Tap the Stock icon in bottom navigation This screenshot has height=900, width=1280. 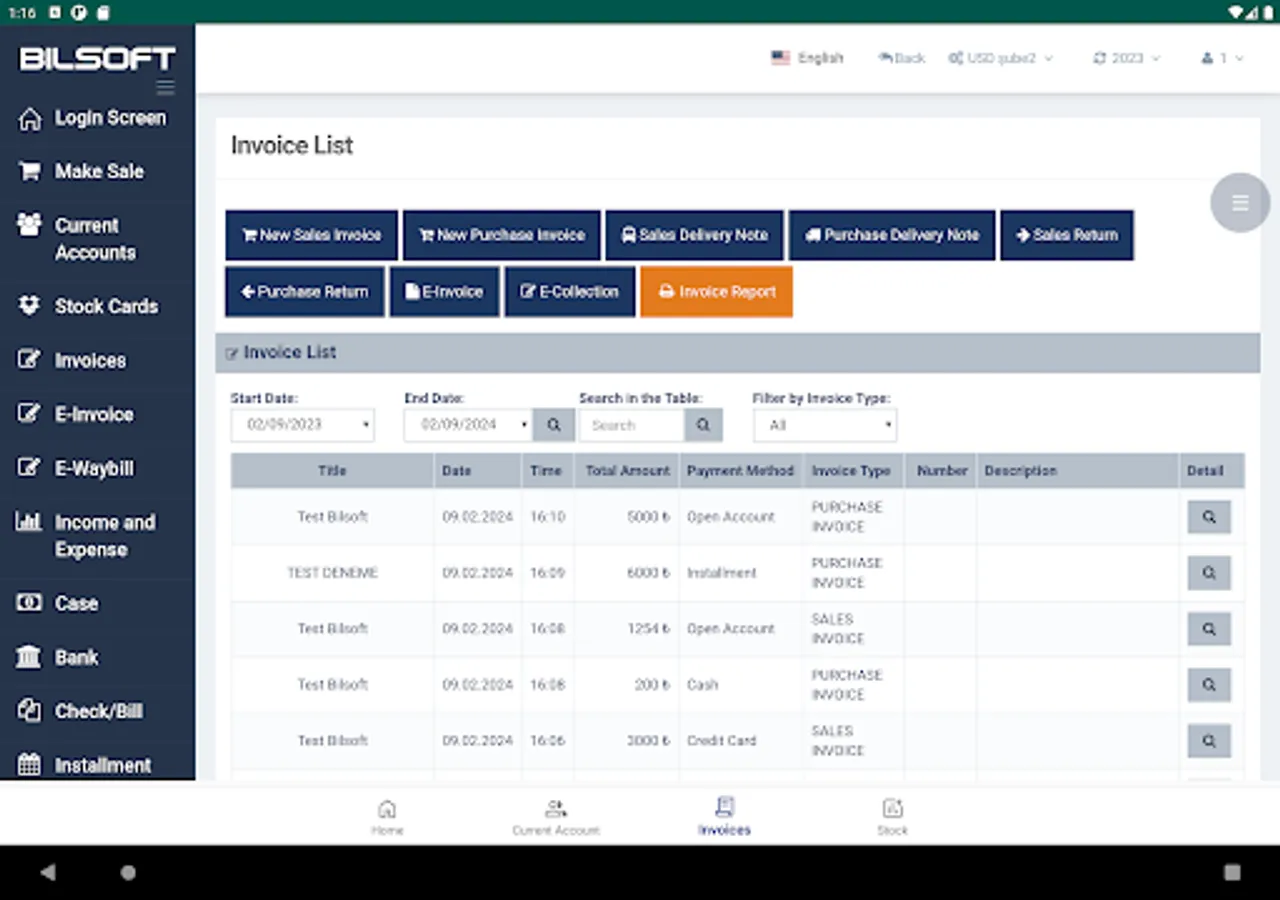pos(892,815)
